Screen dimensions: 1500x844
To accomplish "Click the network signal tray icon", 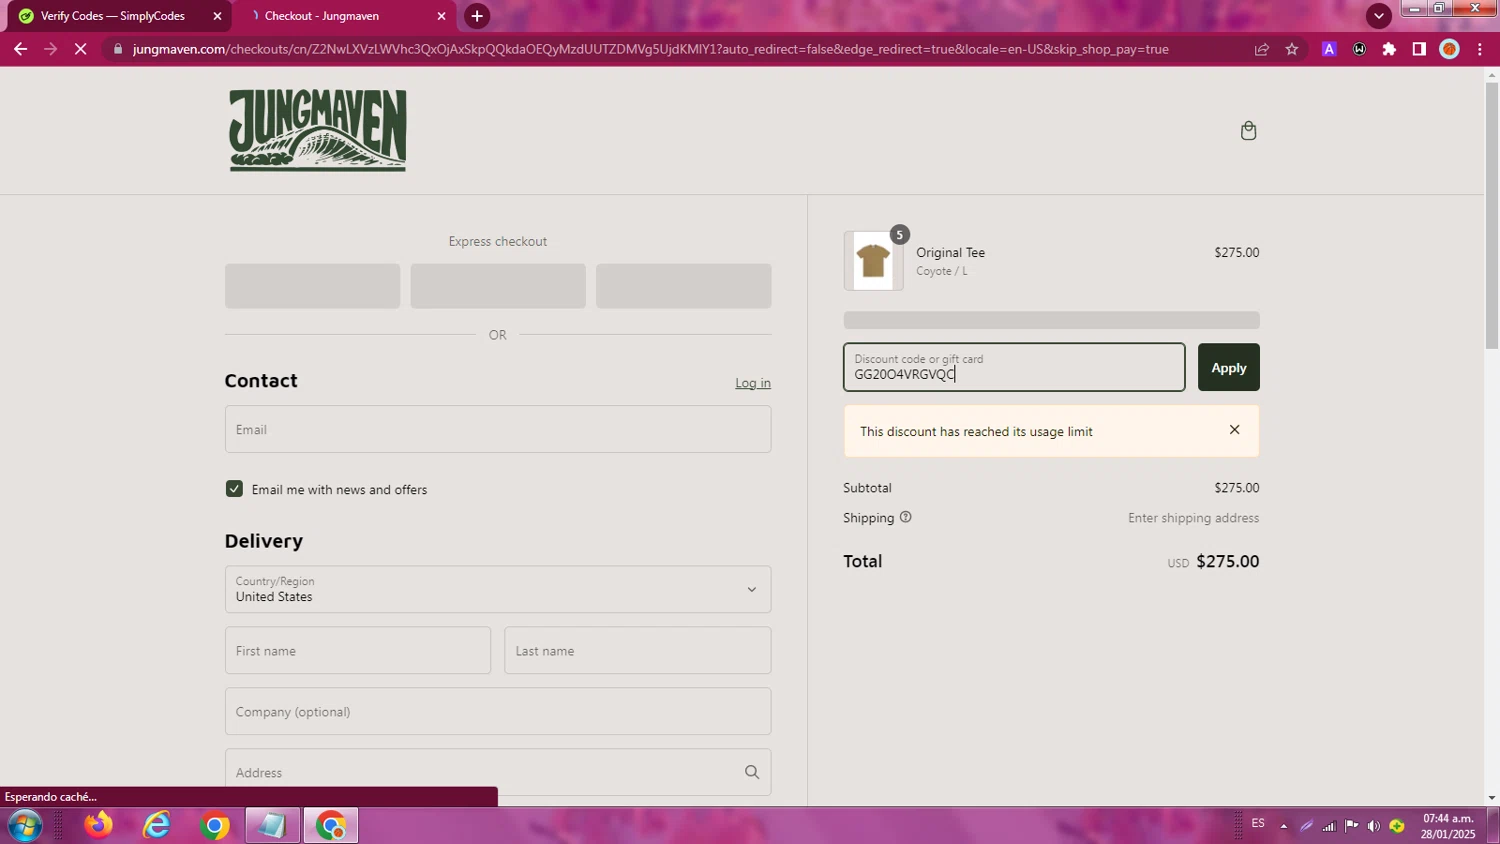I will [x=1329, y=825].
